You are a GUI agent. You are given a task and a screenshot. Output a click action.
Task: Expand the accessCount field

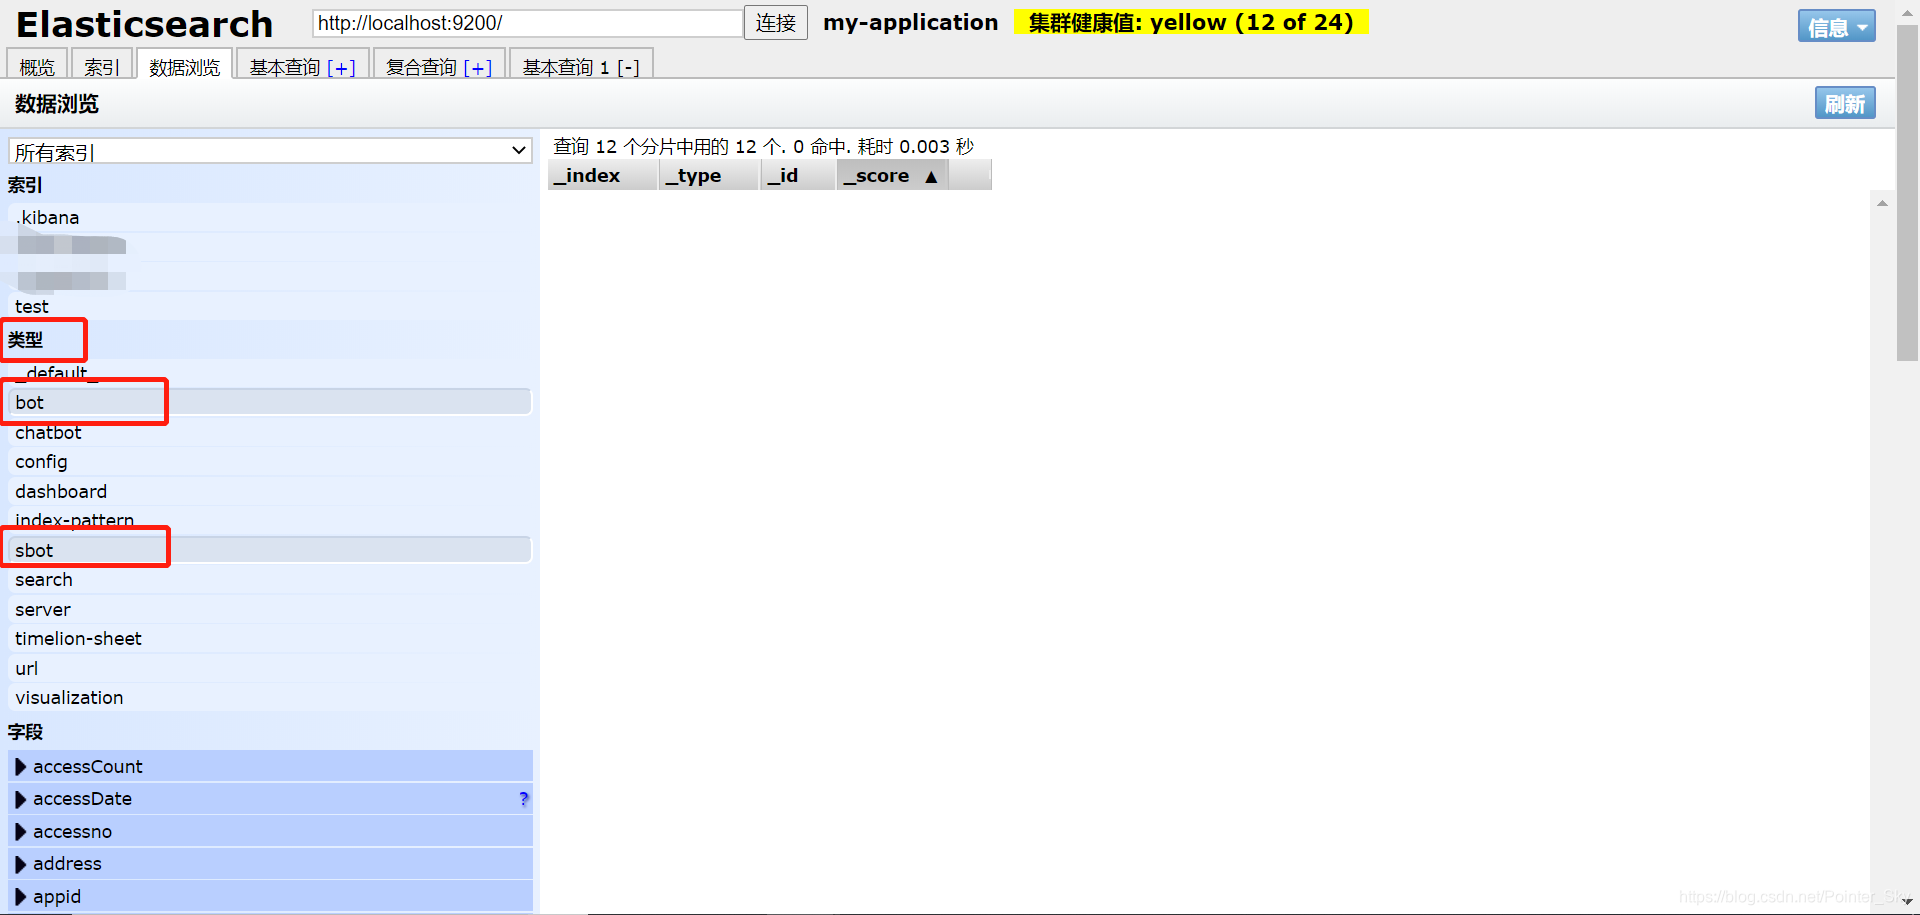(x=270, y=766)
